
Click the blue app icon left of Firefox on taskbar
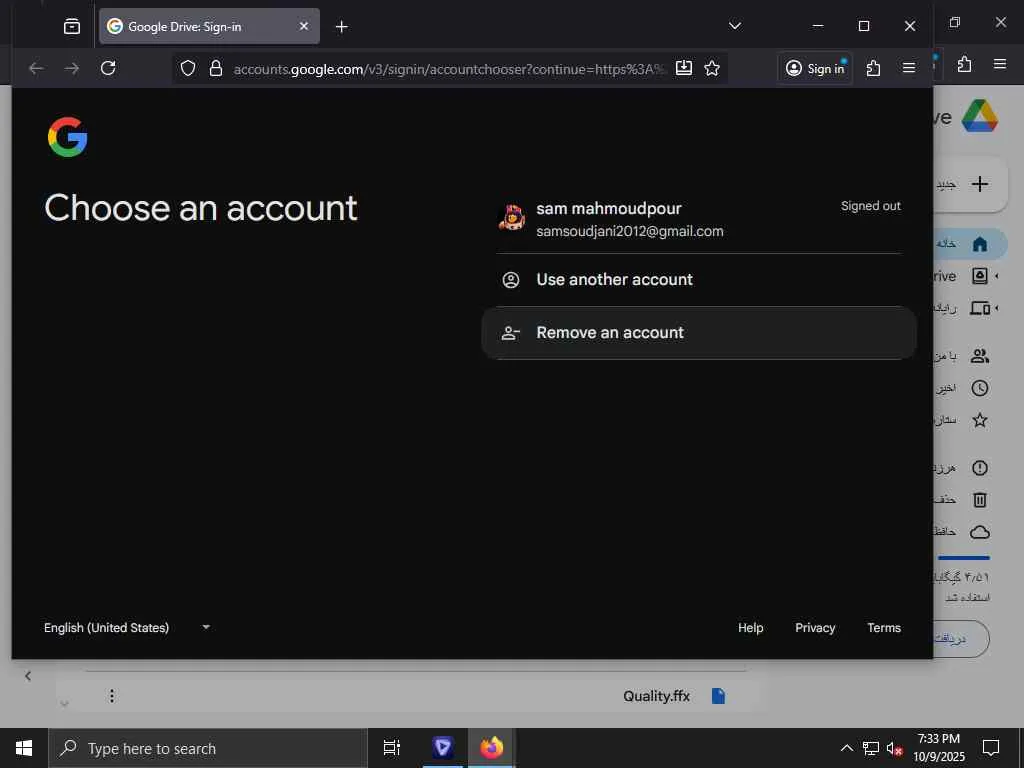coord(443,748)
